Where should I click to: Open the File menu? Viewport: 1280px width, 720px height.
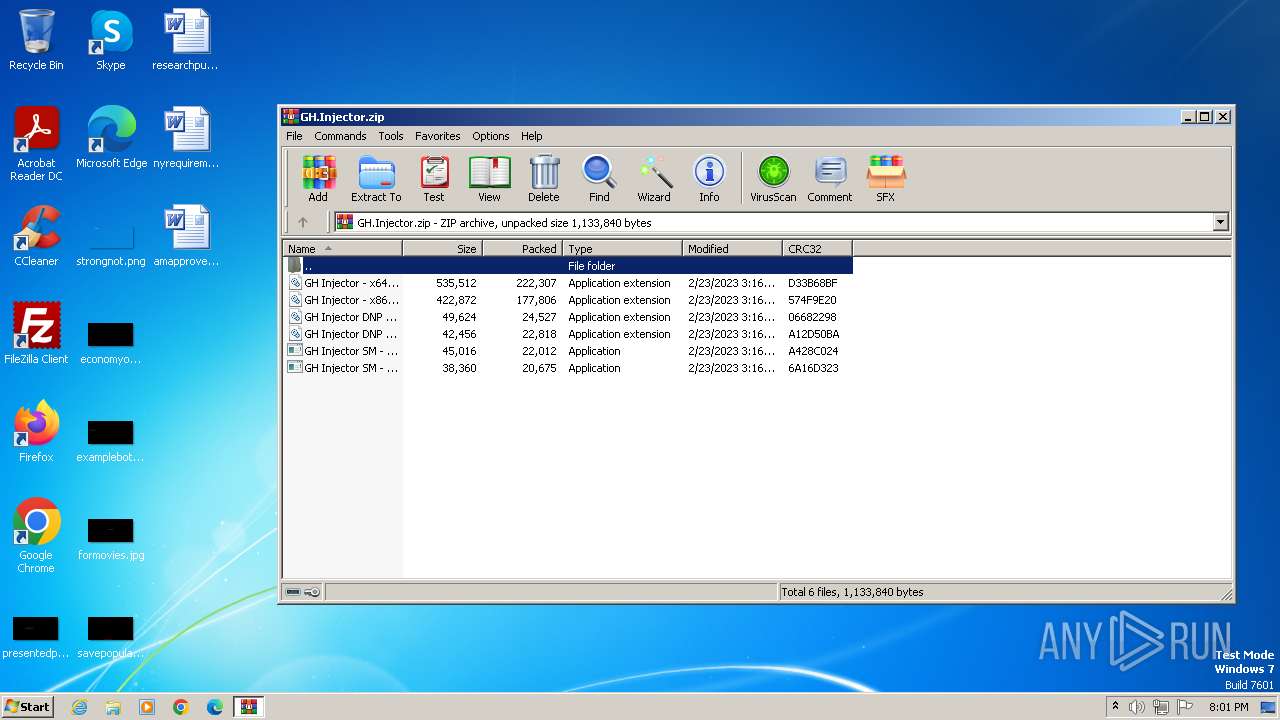294,136
